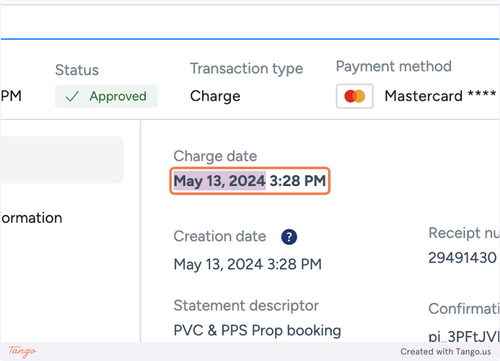Click the receipt number 29491430
500x361 pixels.
tap(462, 258)
